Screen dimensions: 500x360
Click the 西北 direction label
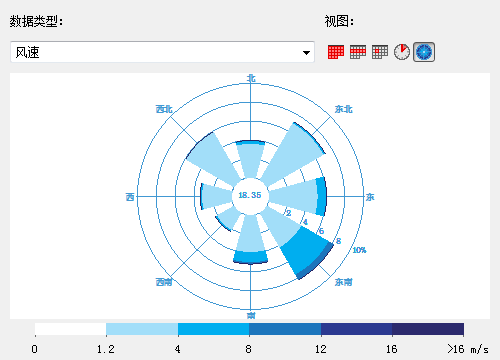164,109
